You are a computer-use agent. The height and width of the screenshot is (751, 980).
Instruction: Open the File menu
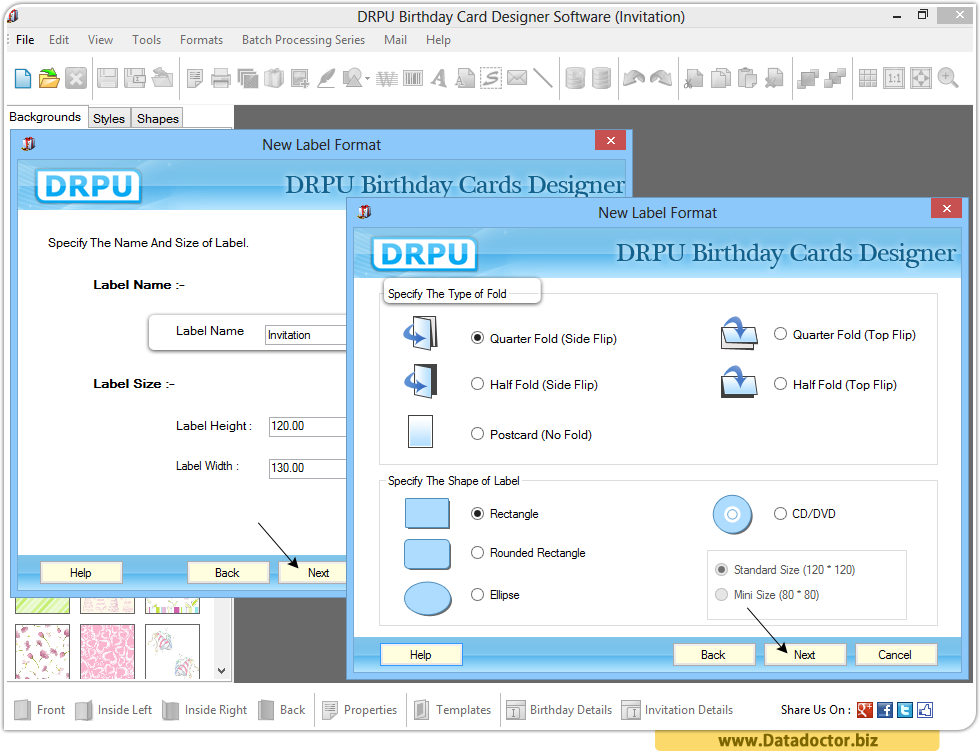(x=25, y=40)
